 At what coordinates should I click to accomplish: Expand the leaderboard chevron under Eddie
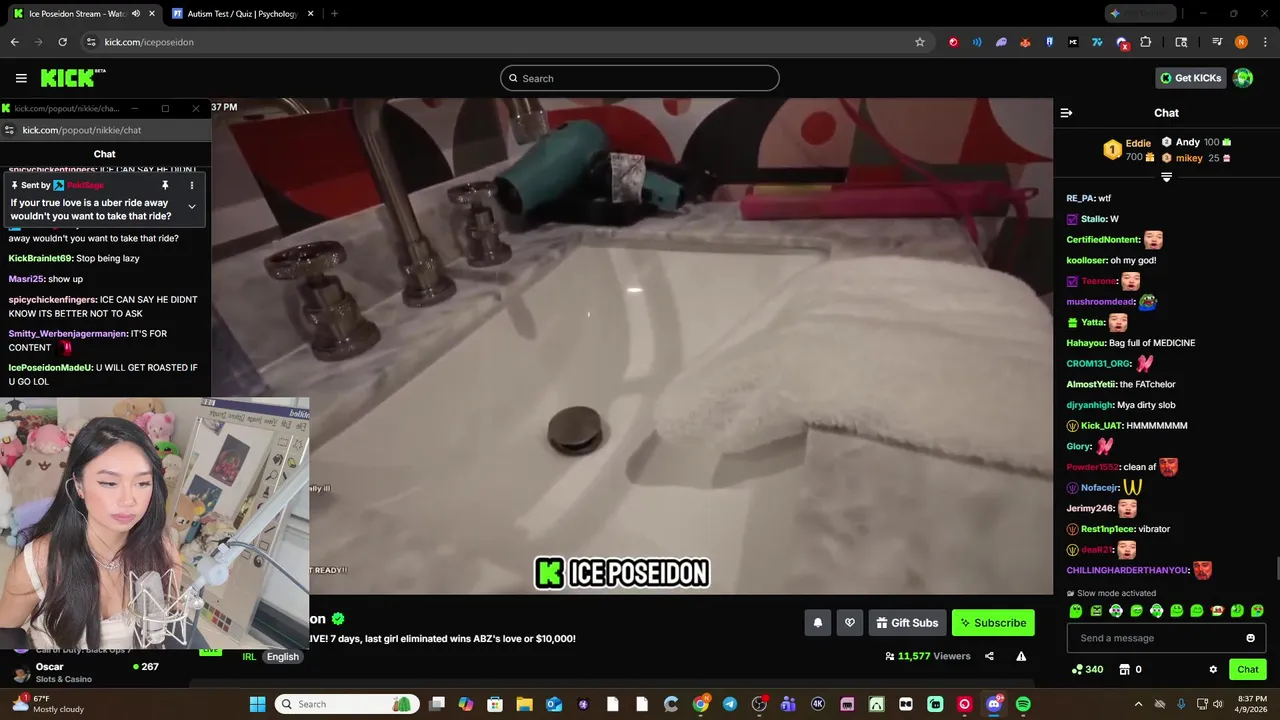1166,178
